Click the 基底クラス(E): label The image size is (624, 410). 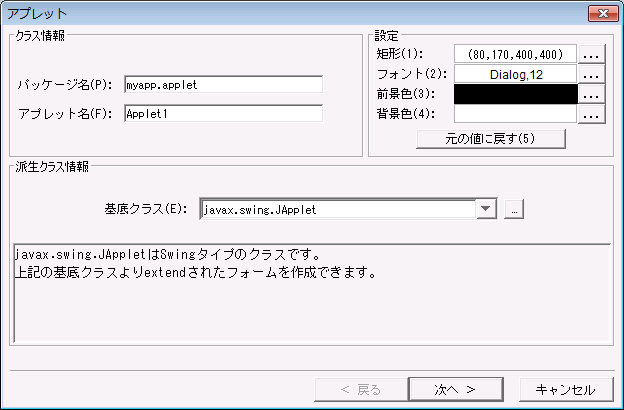[x=146, y=209]
